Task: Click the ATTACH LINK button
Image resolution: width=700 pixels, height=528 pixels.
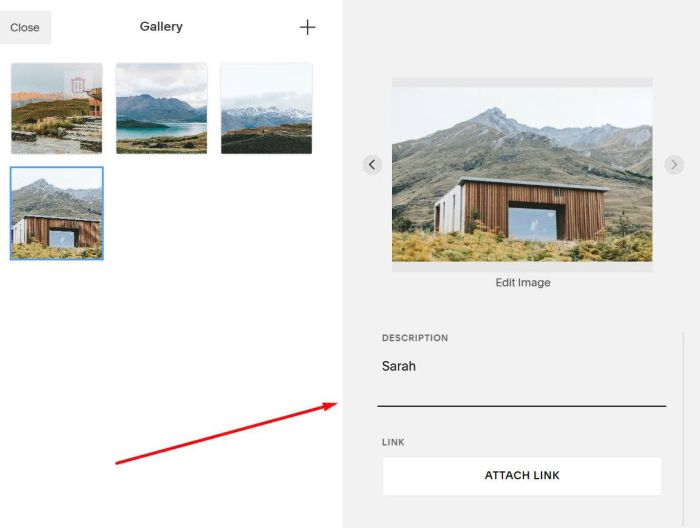Action: tap(522, 475)
